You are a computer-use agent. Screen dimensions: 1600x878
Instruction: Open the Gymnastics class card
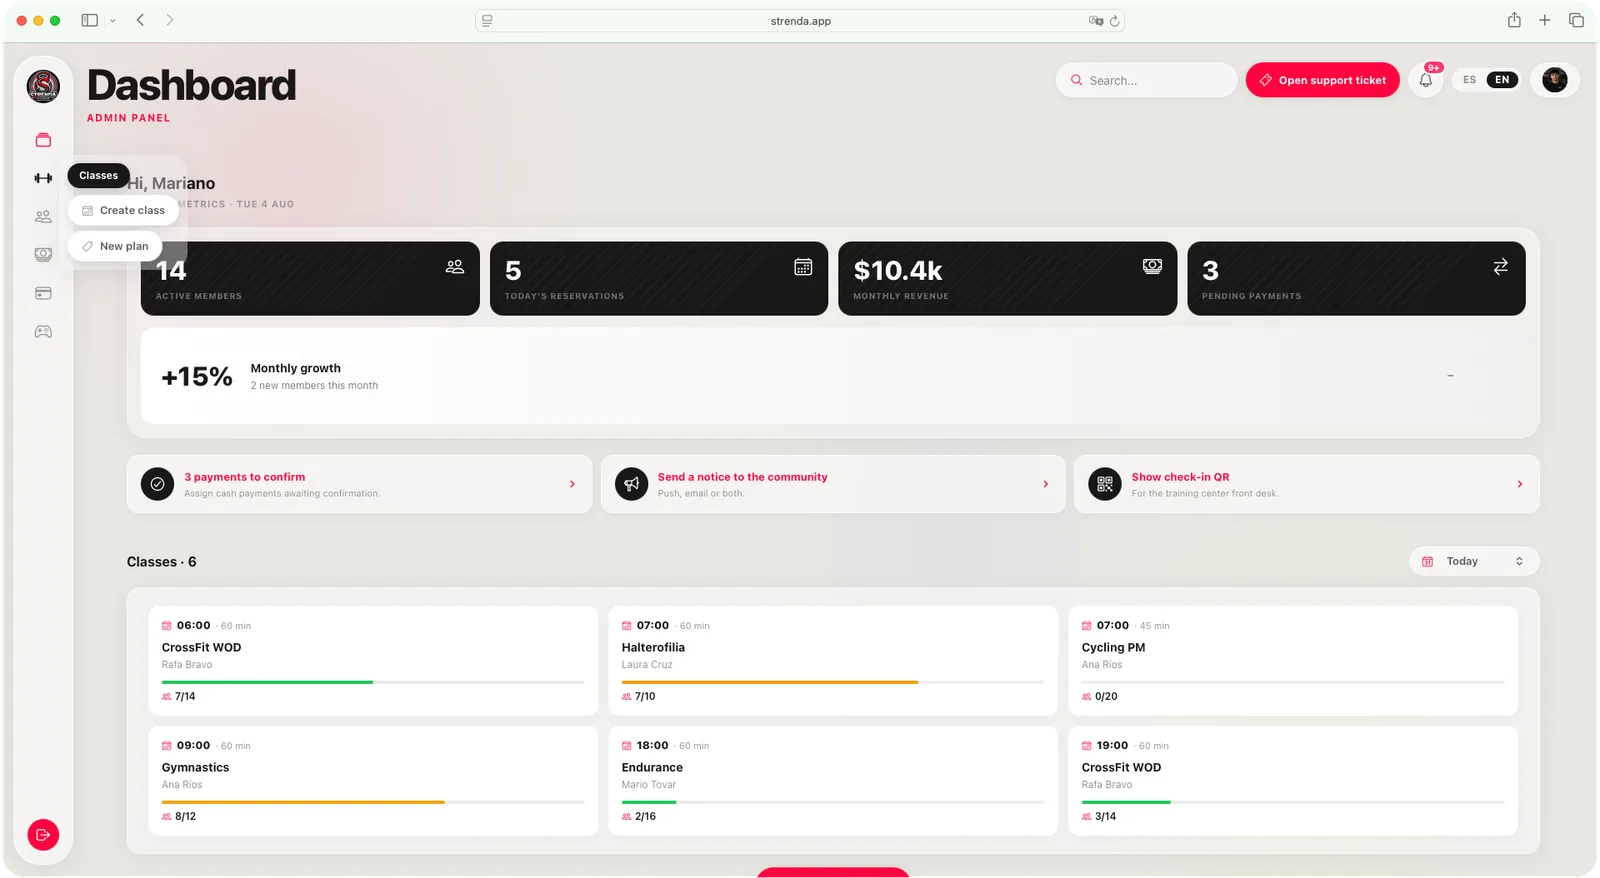point(373,780)
